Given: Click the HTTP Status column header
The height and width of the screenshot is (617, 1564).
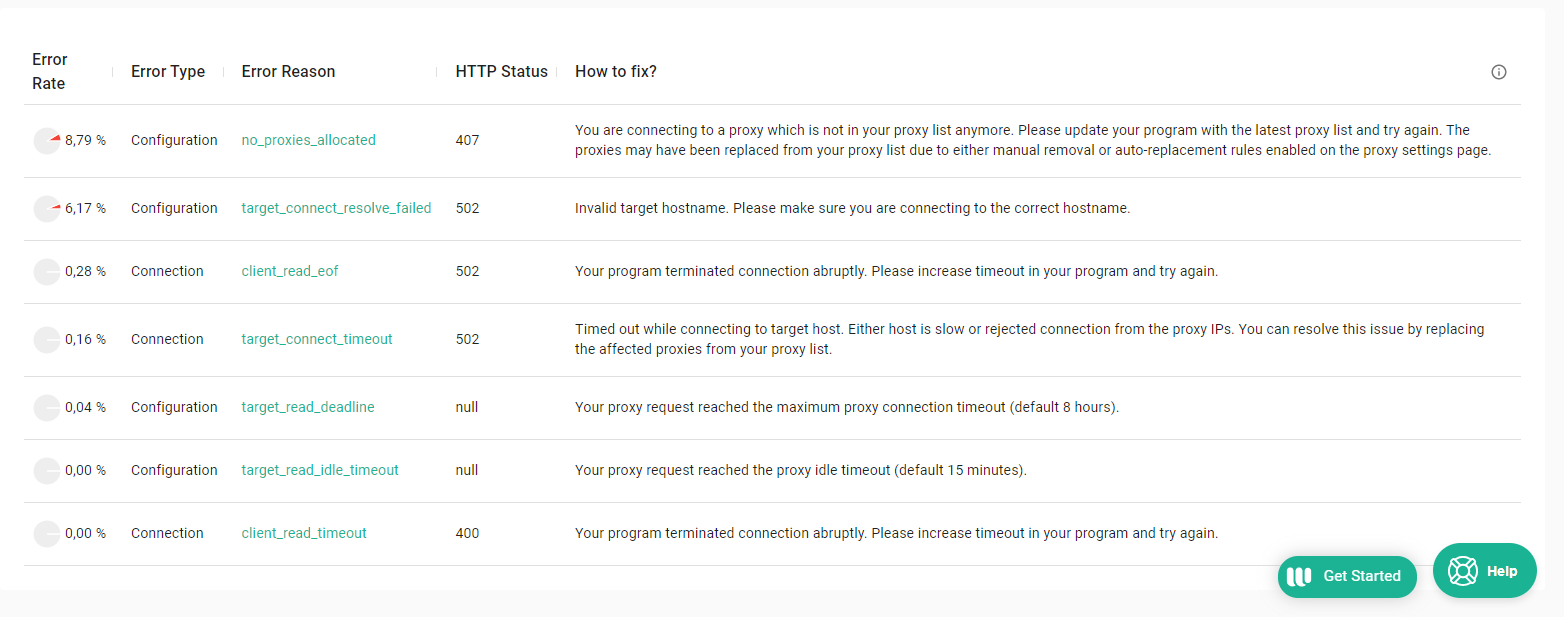Looking at the screenshot, I should (x=501, y=72).
